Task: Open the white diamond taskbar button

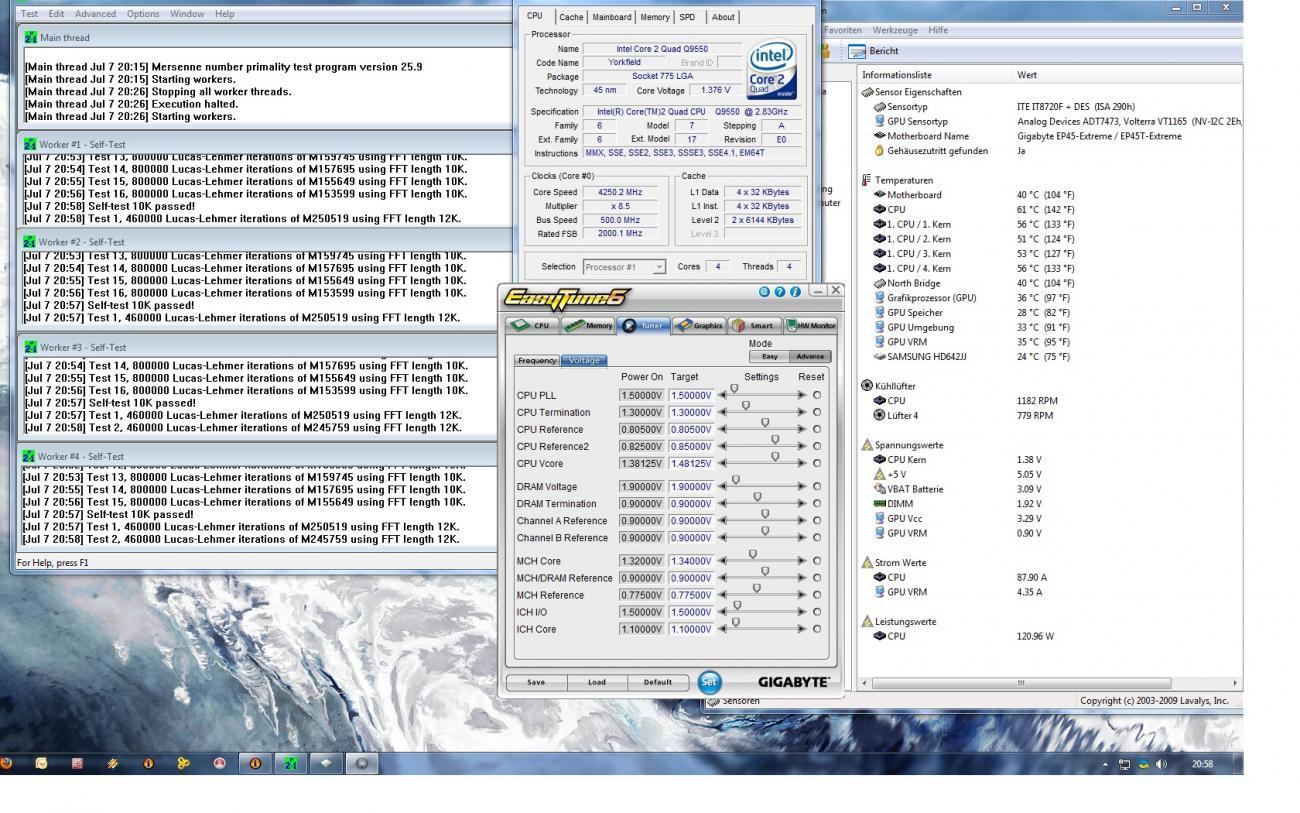Action: pos(326,763)
